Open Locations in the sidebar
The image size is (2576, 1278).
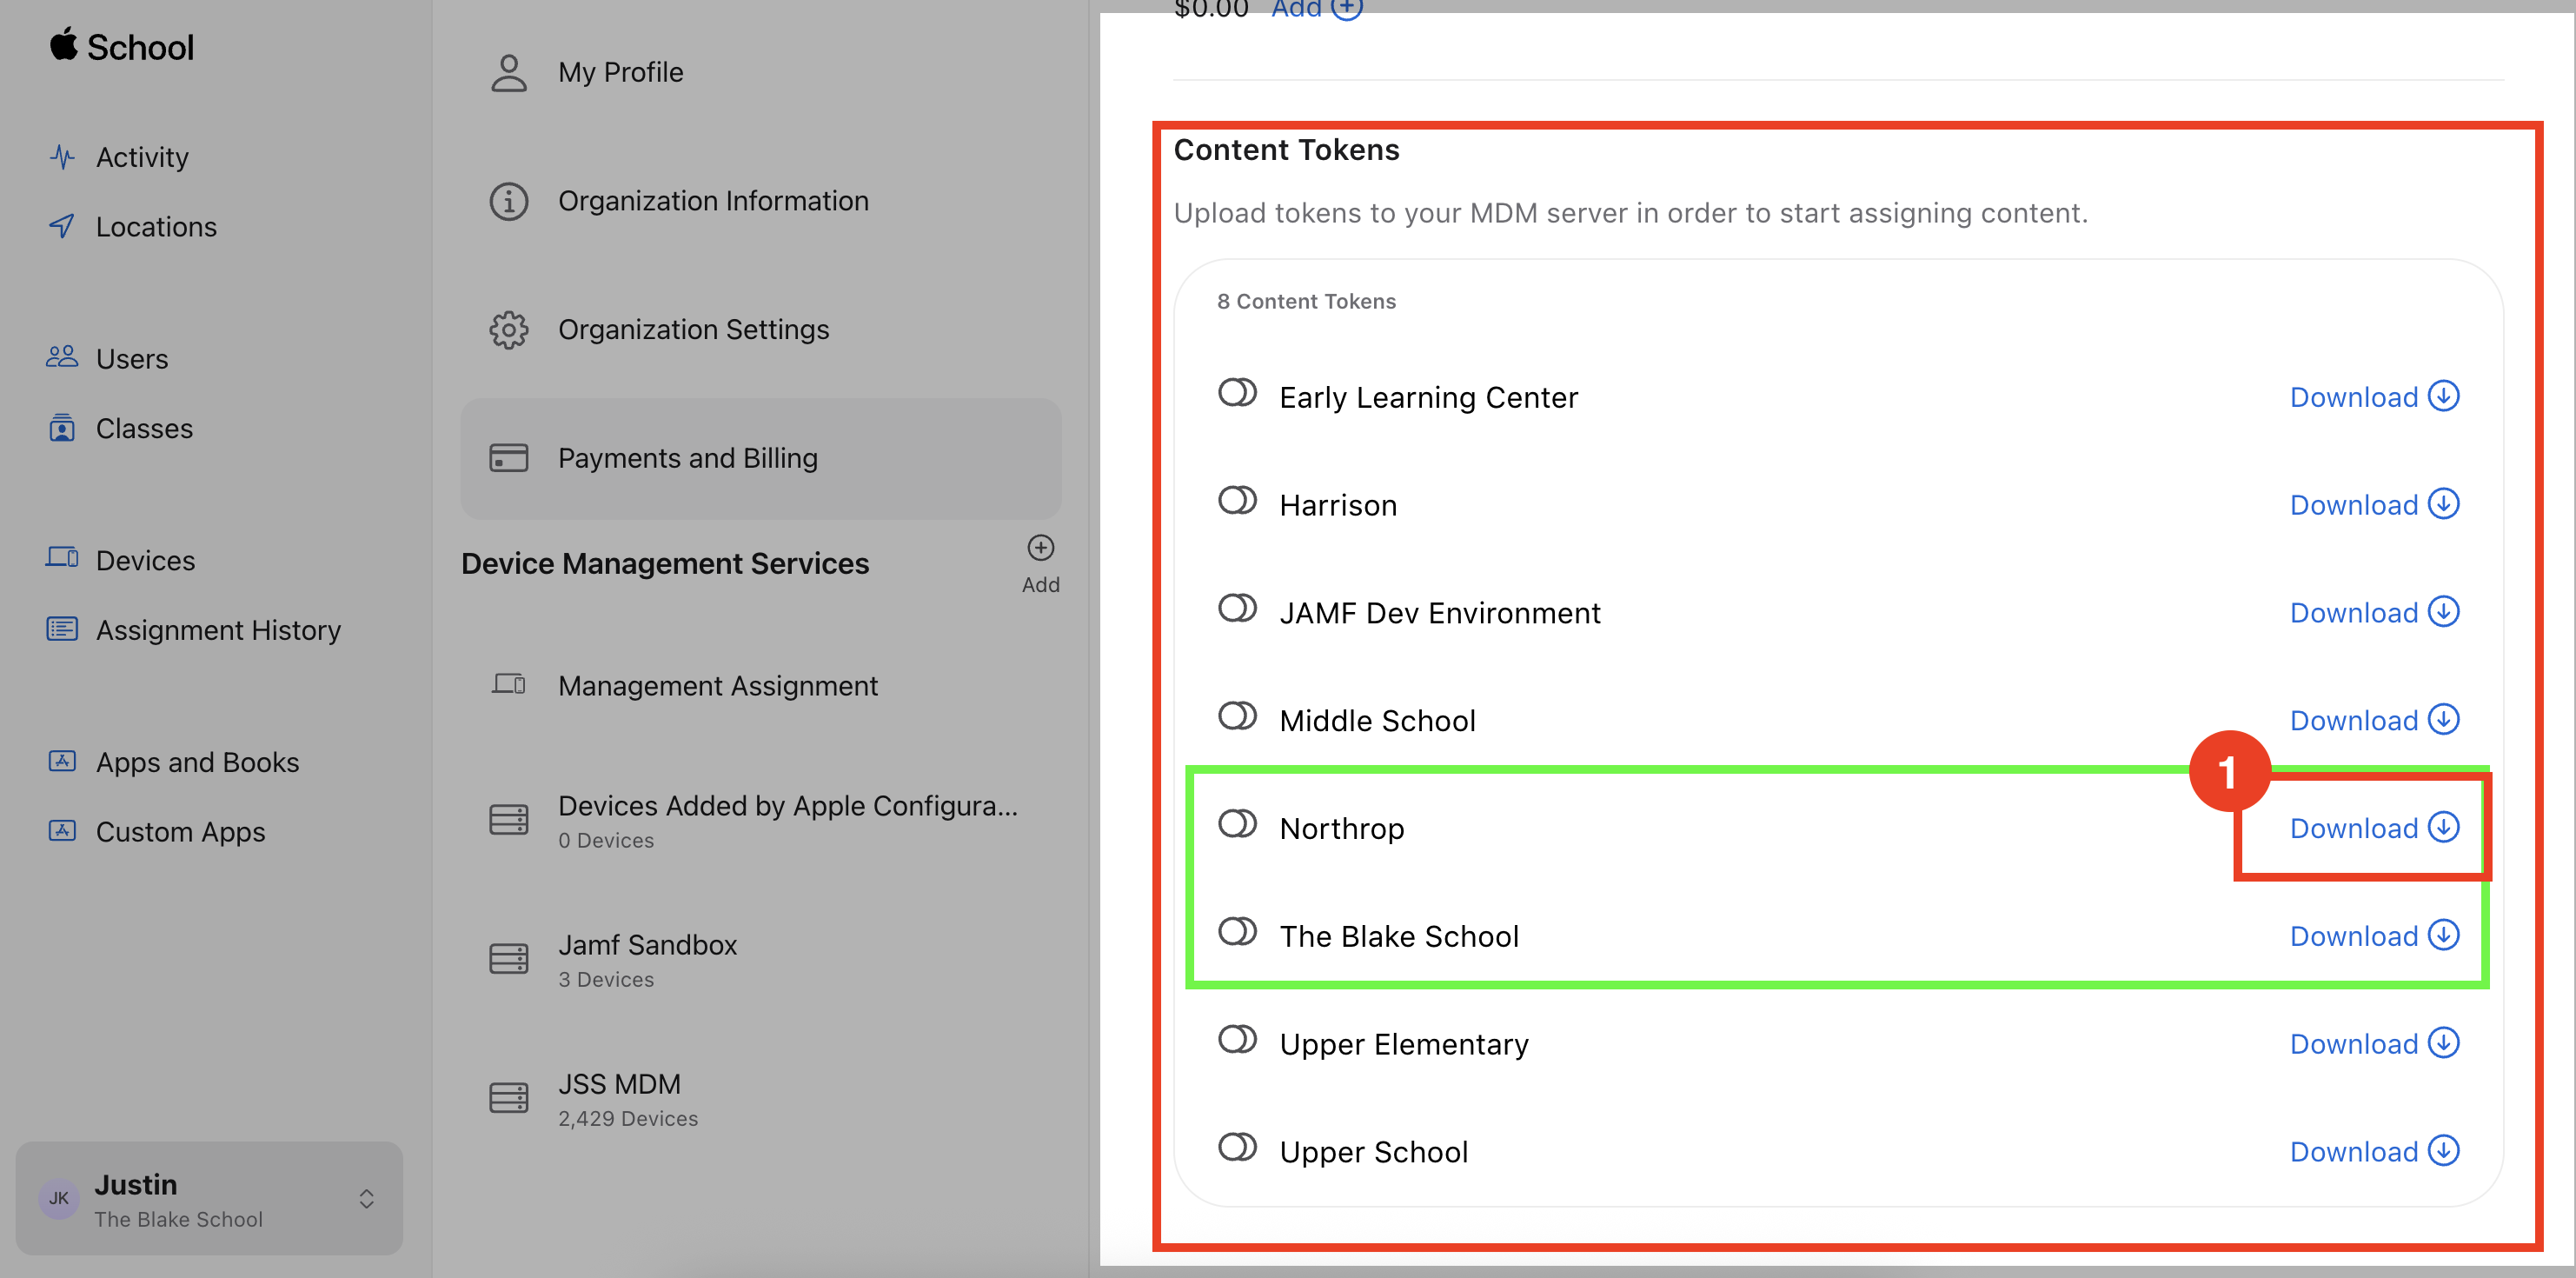coord(156,227)
